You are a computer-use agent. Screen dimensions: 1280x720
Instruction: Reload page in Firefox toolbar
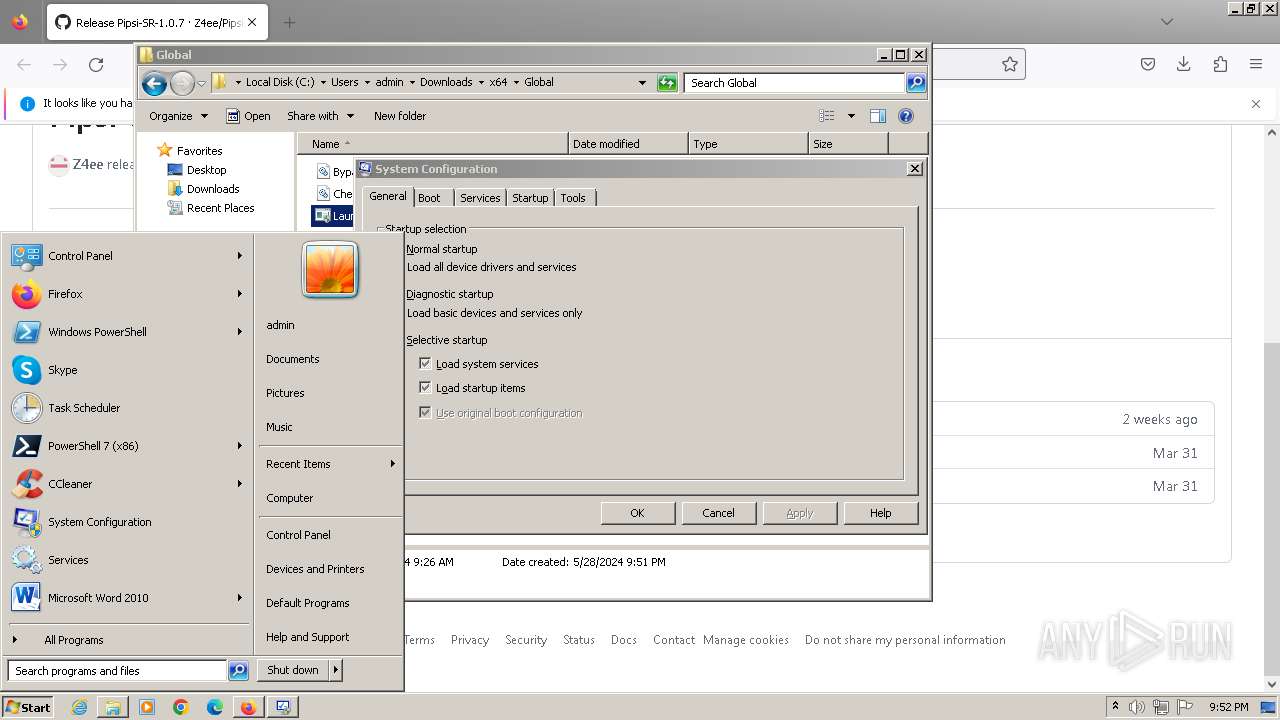(96, 64)
